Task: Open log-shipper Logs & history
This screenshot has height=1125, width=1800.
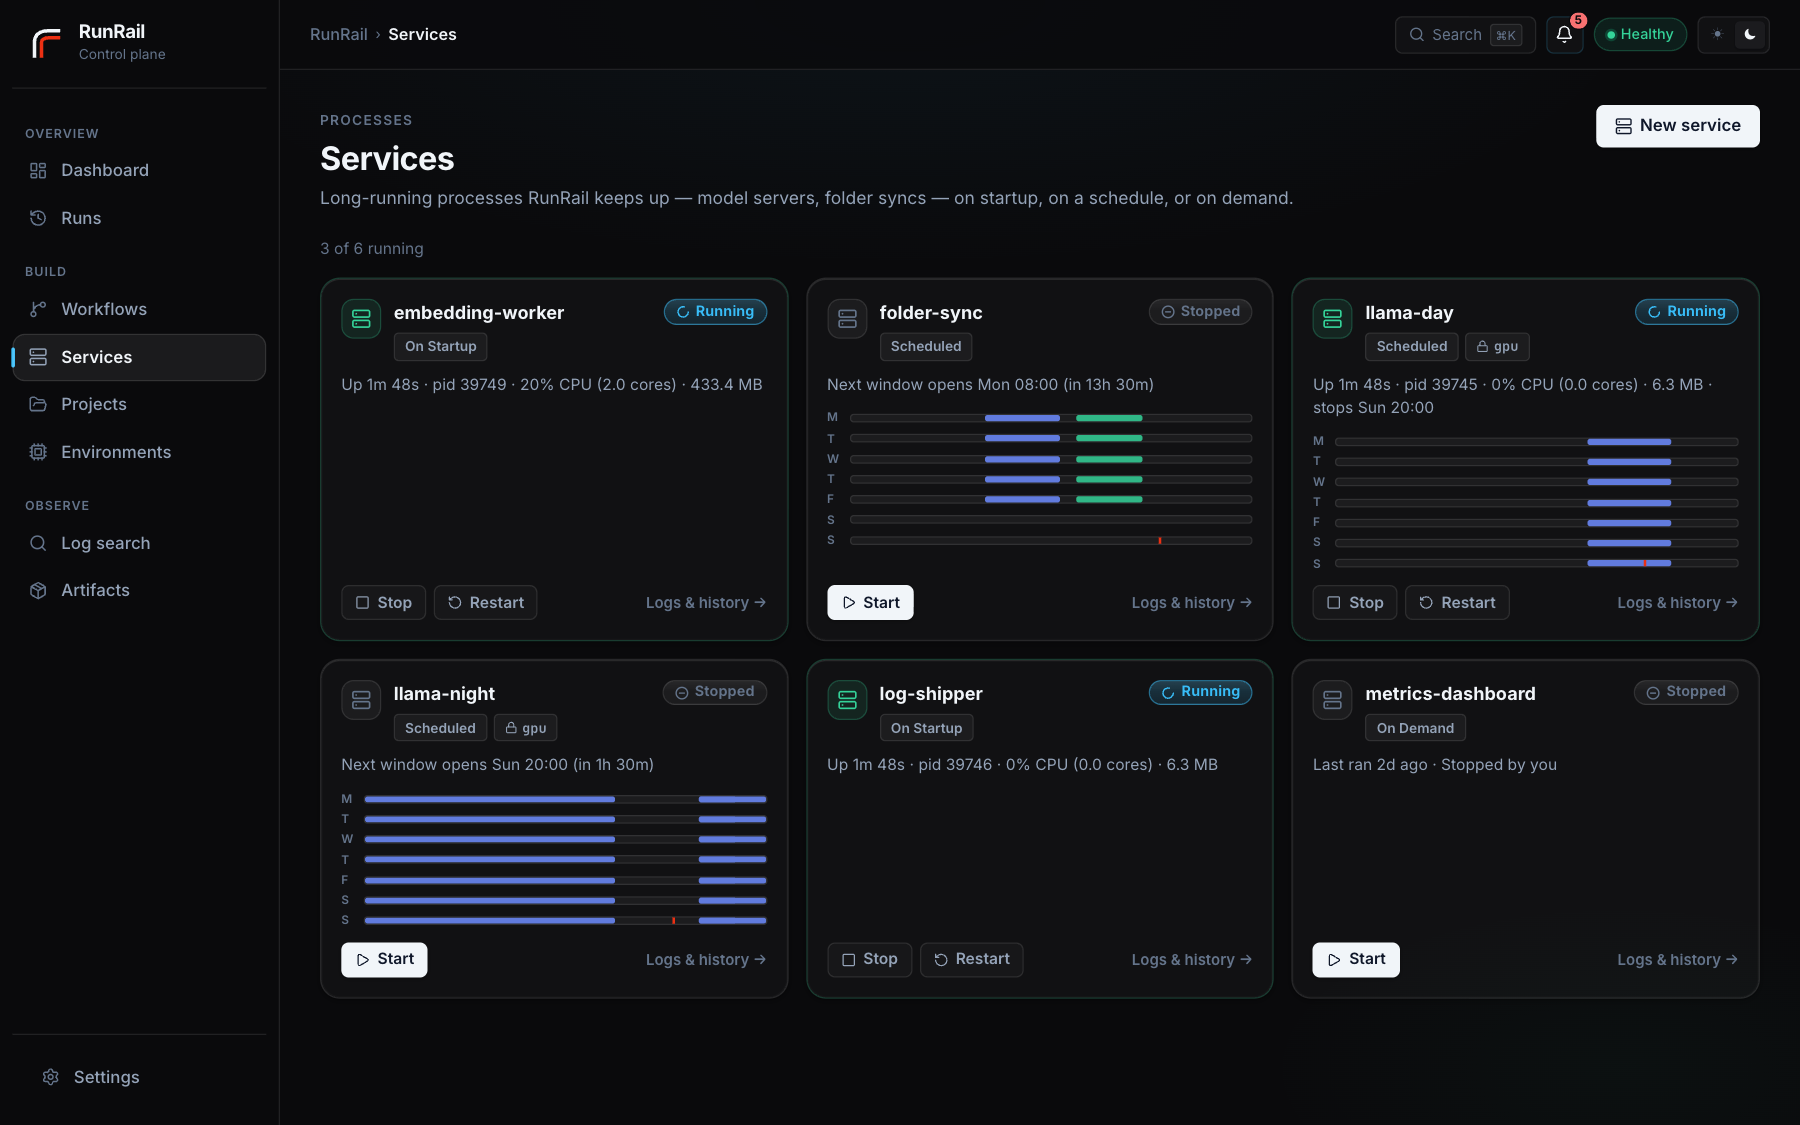Action: coord(1191,960)
